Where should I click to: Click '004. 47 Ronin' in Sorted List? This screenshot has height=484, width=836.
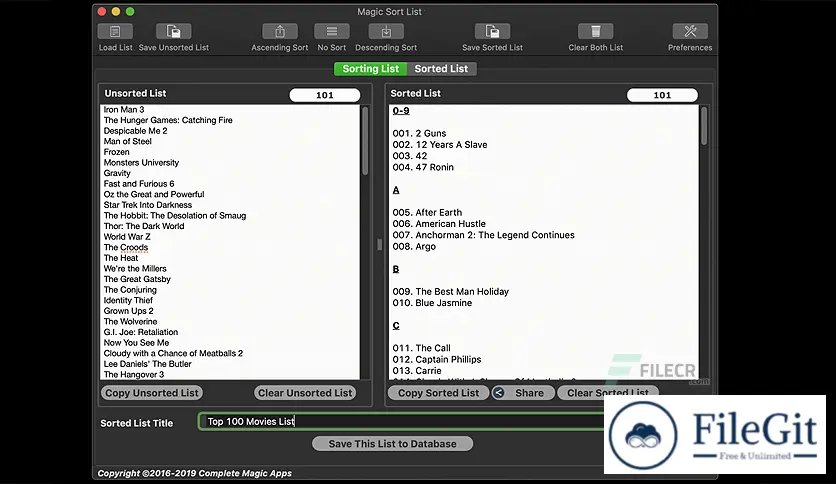pyautogui.click(x=423, y=167)
